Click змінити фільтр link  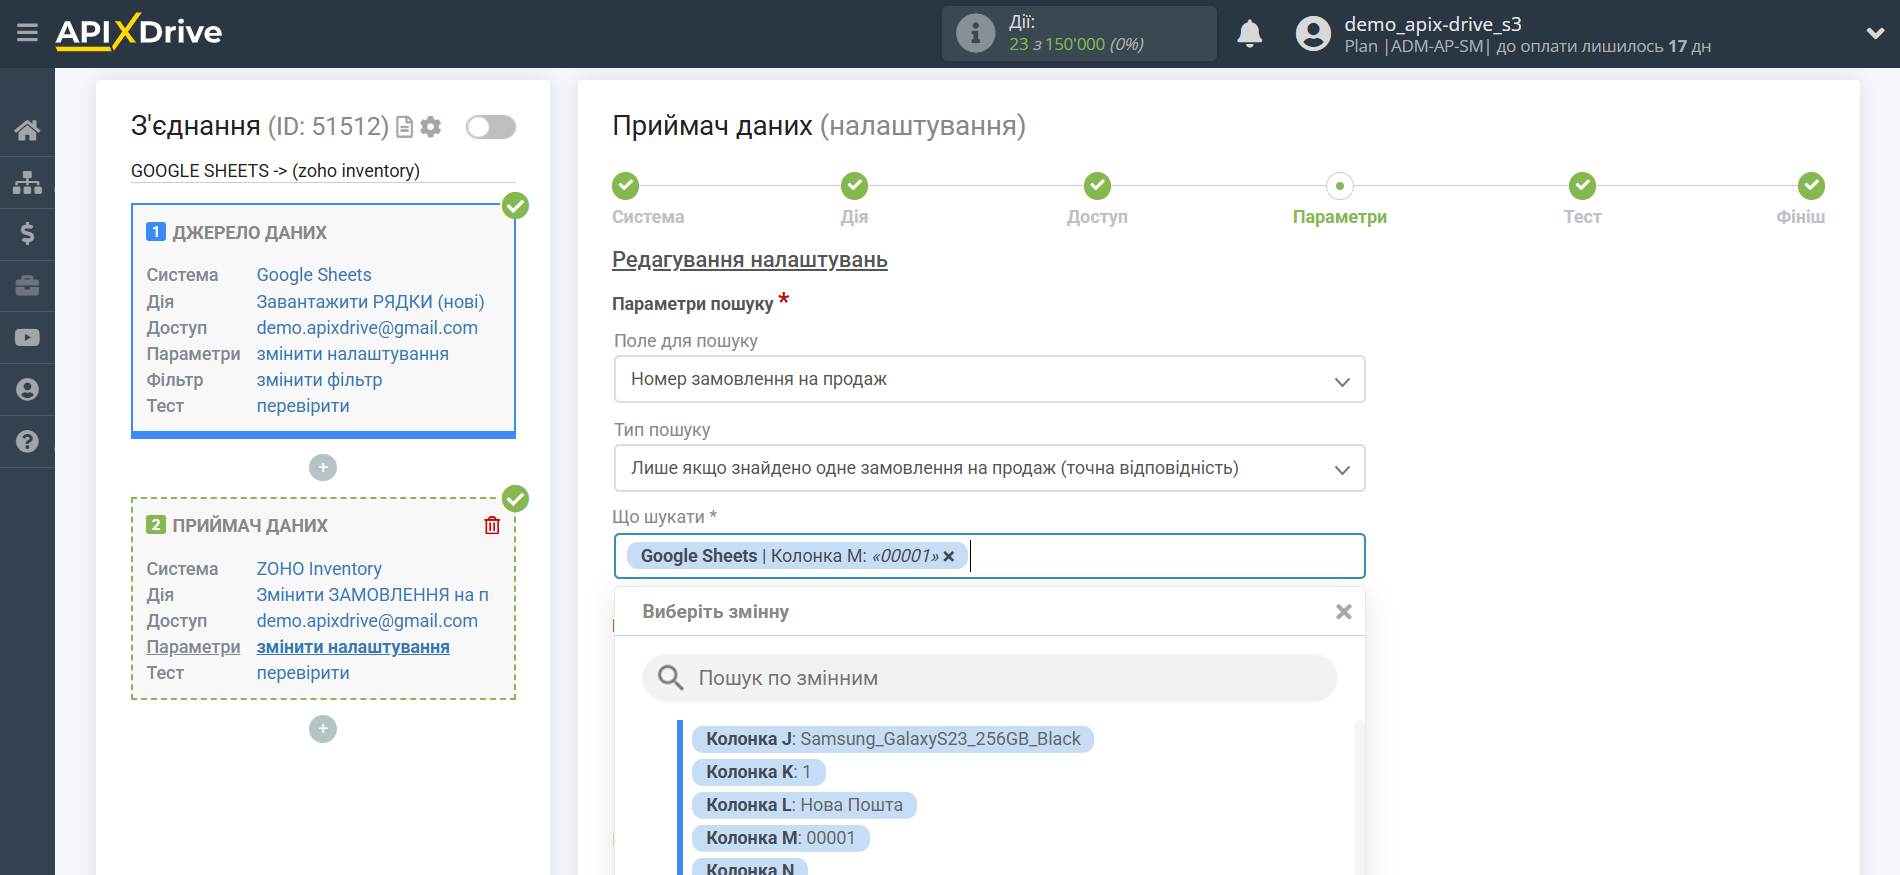point(320,380)
